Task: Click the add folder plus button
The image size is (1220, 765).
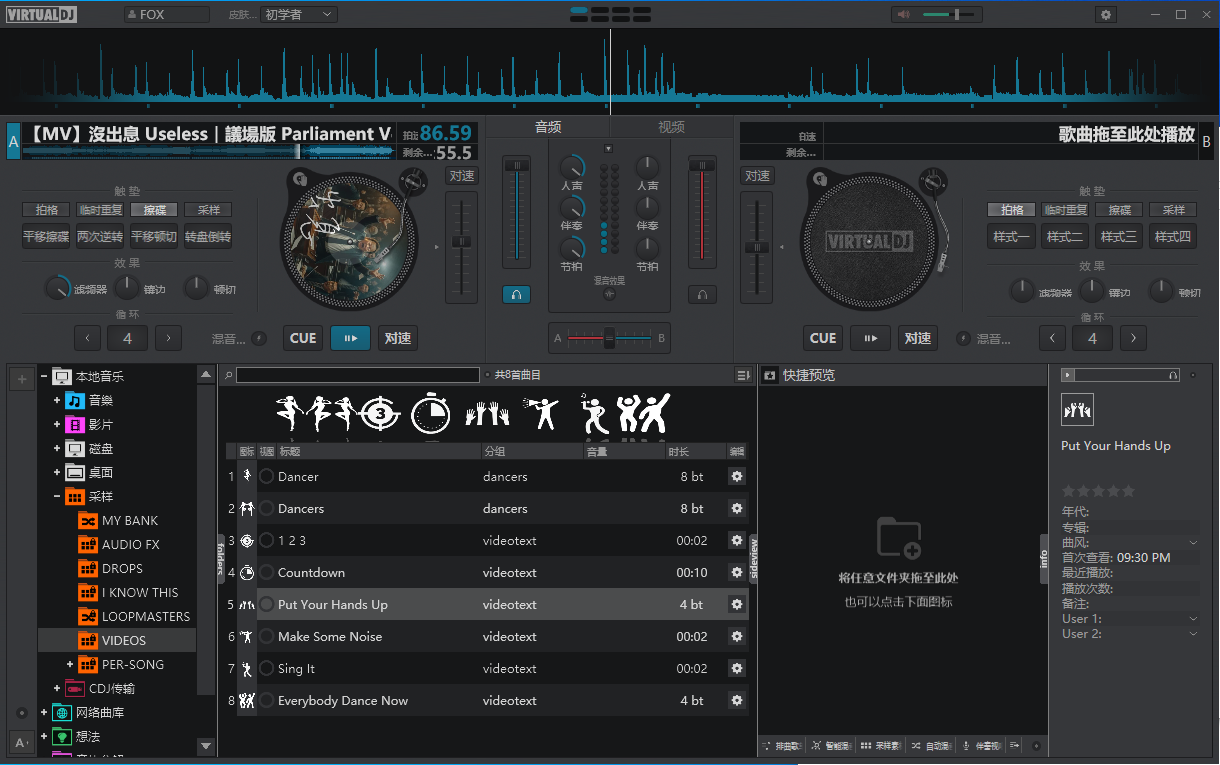Action: coord(22,378)
